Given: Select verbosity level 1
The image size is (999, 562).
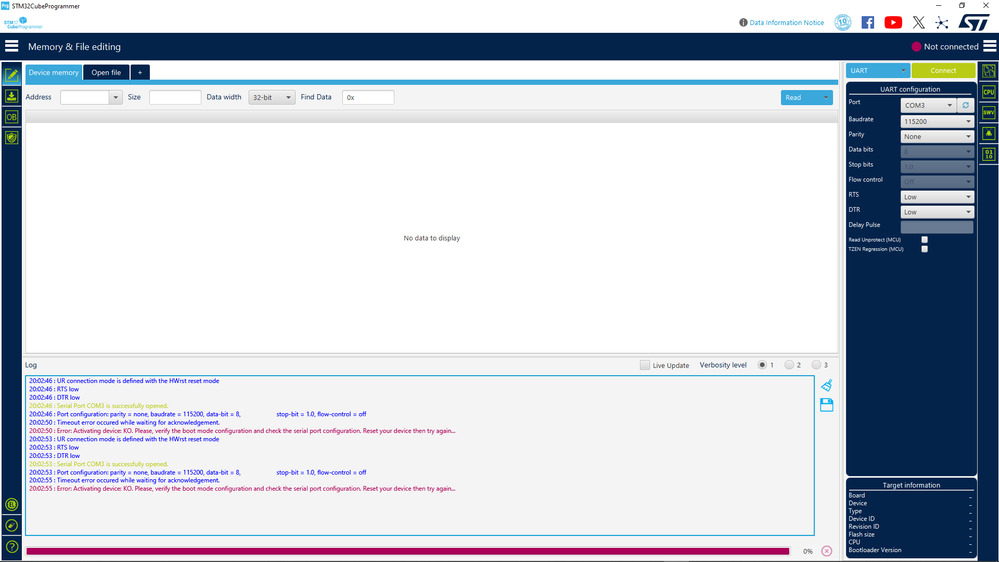Looking at the screenshot, I should tap(762, 365).
